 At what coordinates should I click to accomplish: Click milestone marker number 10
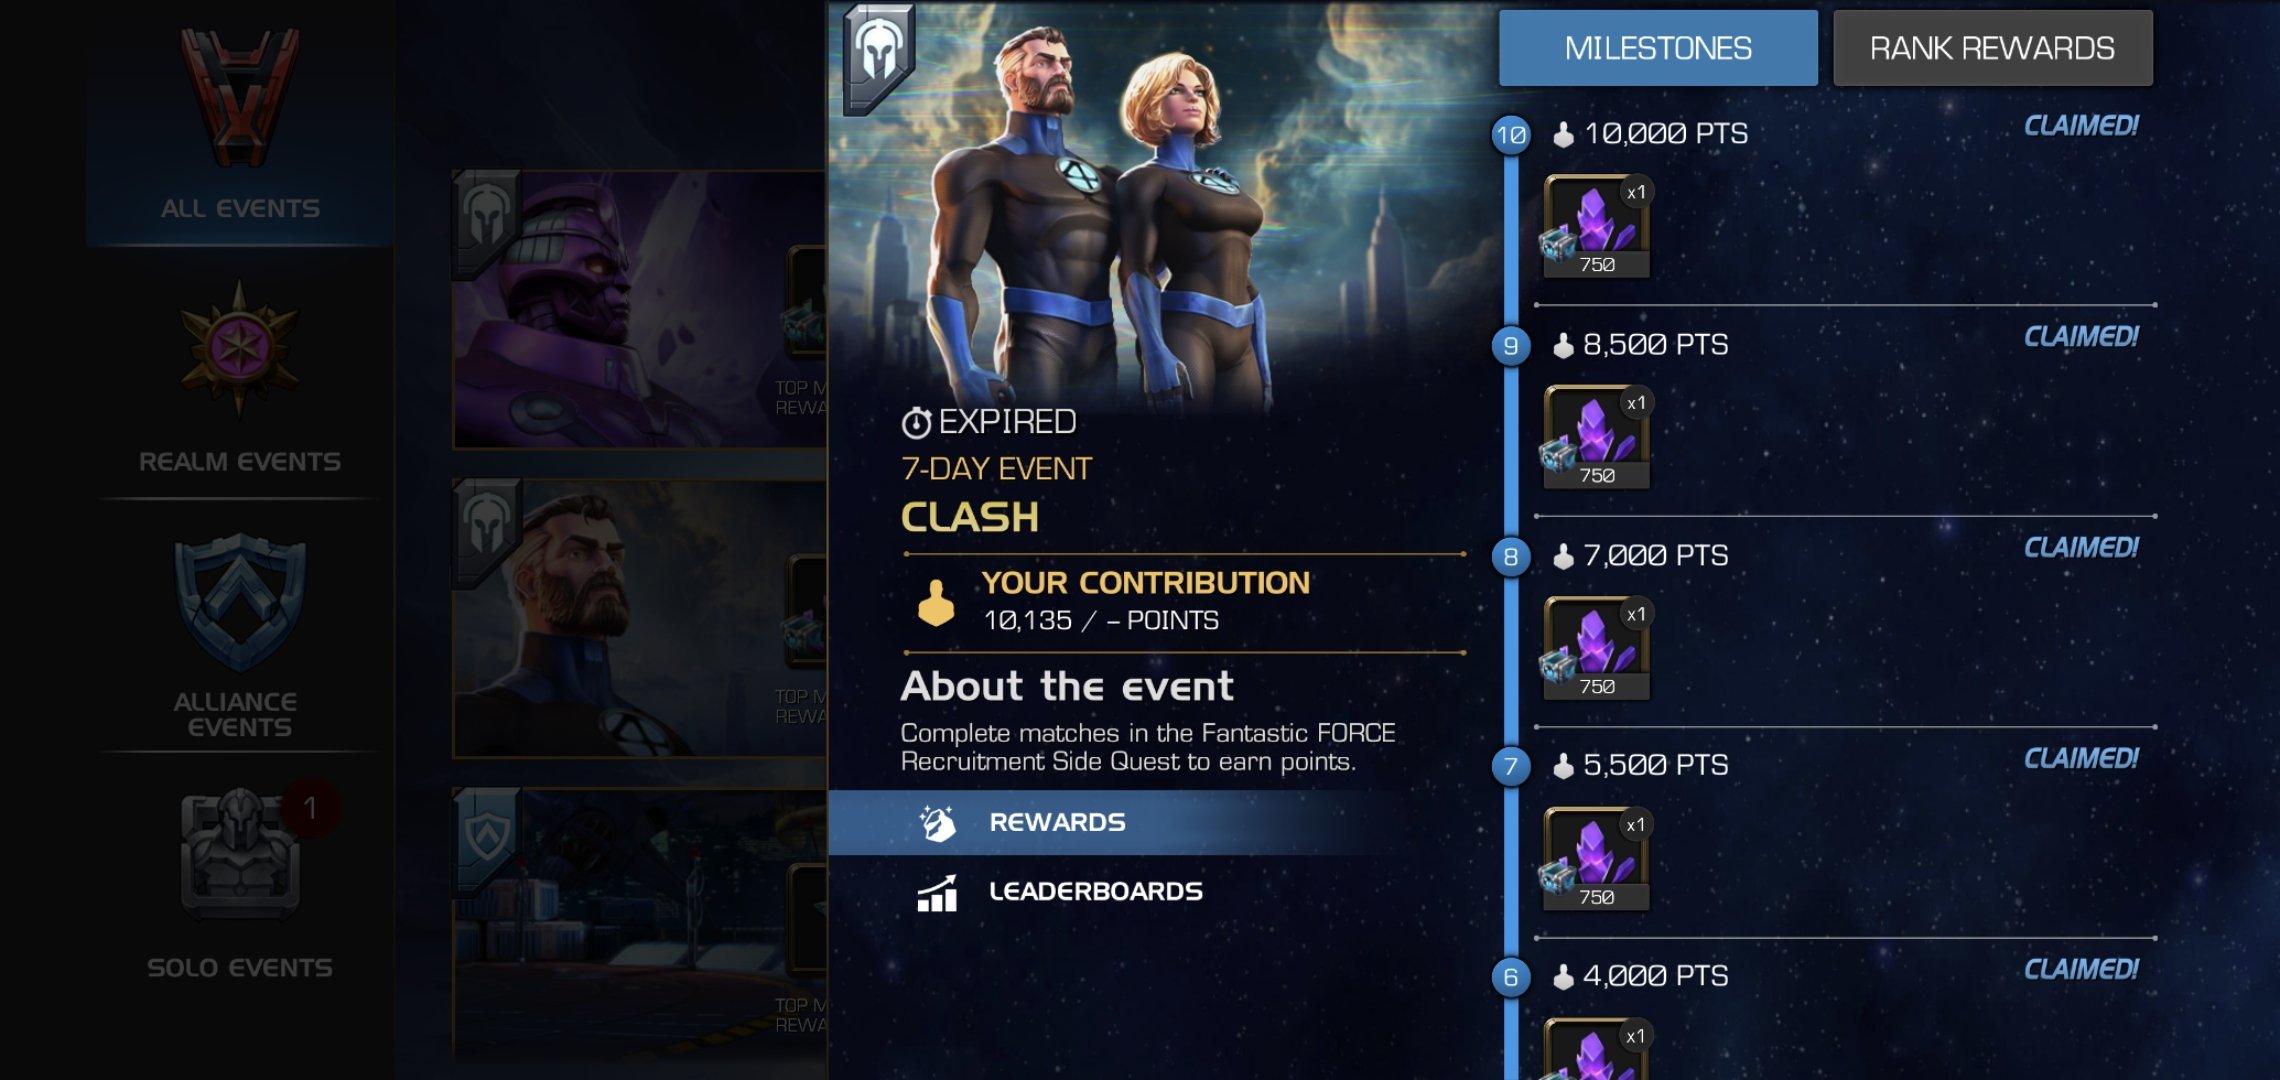pyautogui.click(x=1511, y=134)
